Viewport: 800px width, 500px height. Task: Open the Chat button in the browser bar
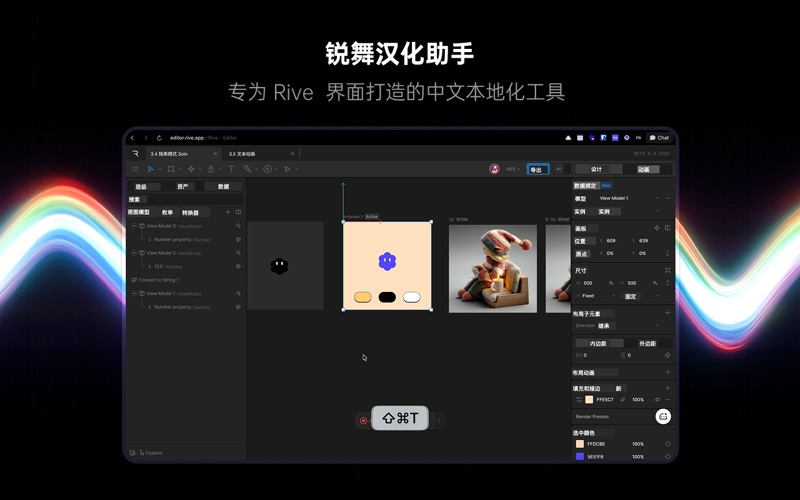point(659,138)
